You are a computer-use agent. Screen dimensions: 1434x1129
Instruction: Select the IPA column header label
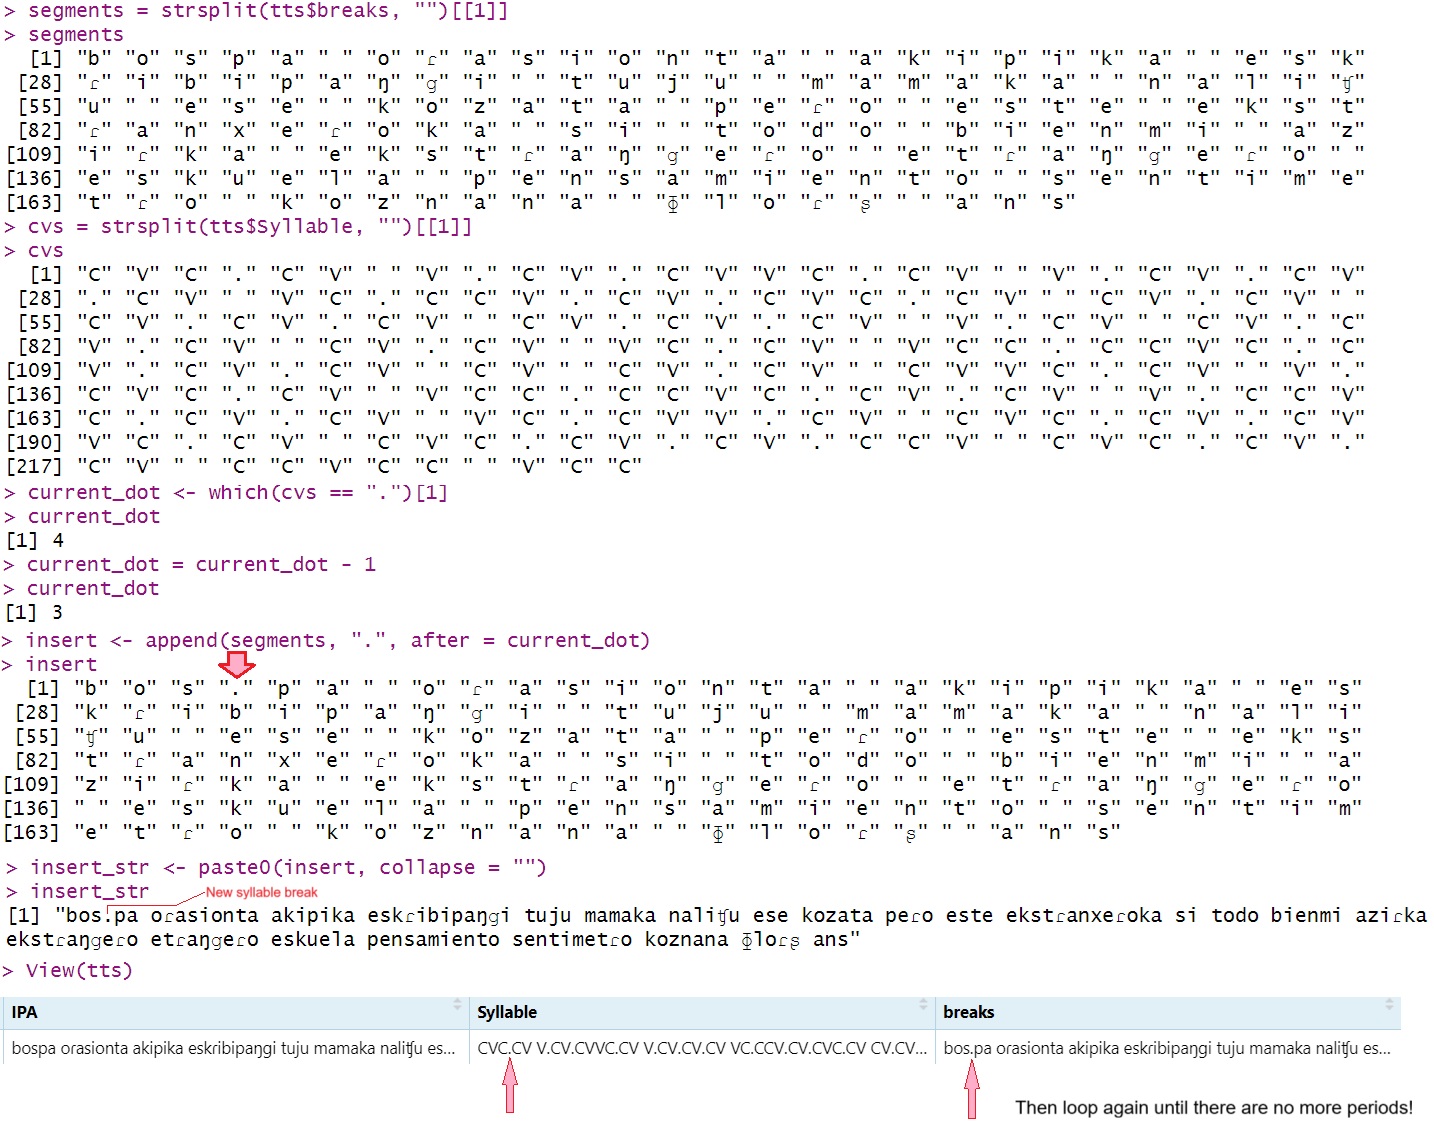[25, 1012]
